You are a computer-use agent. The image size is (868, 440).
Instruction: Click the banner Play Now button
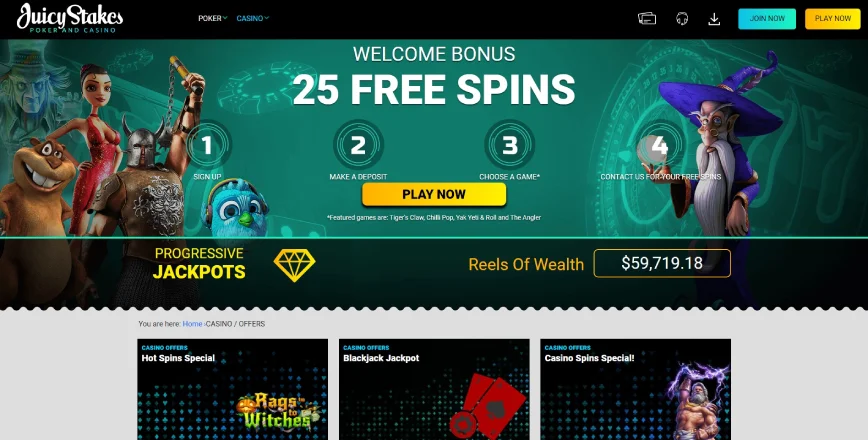pyautogui.click(x=434, y=194)
